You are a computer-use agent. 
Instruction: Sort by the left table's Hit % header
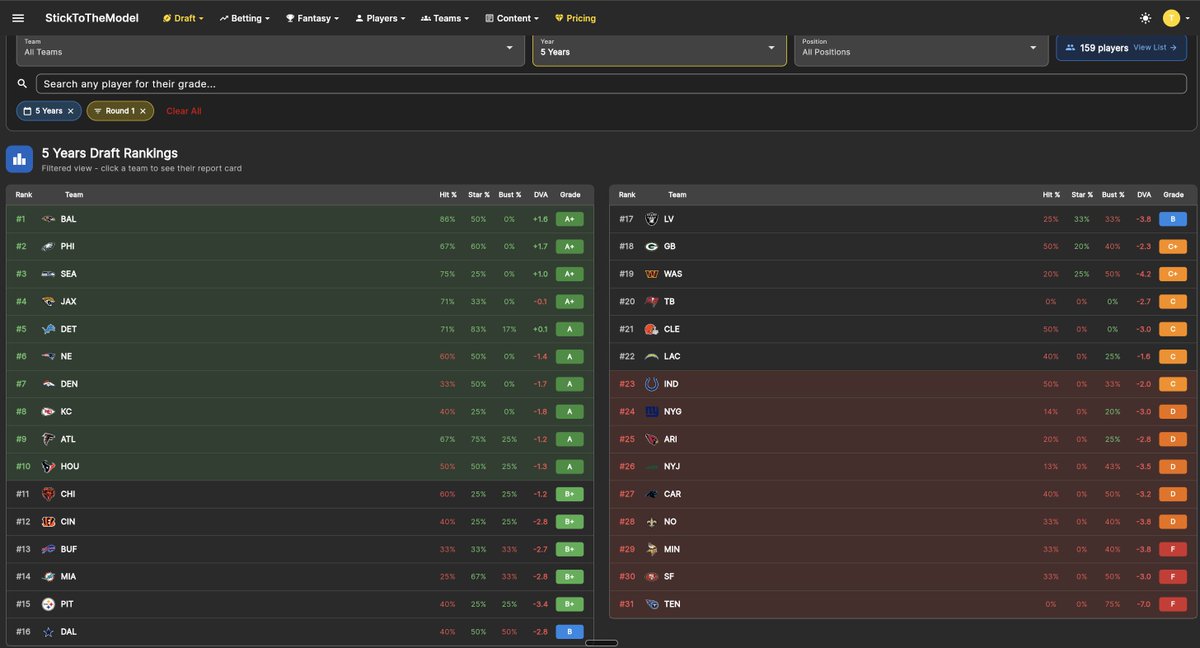(448, 195)
